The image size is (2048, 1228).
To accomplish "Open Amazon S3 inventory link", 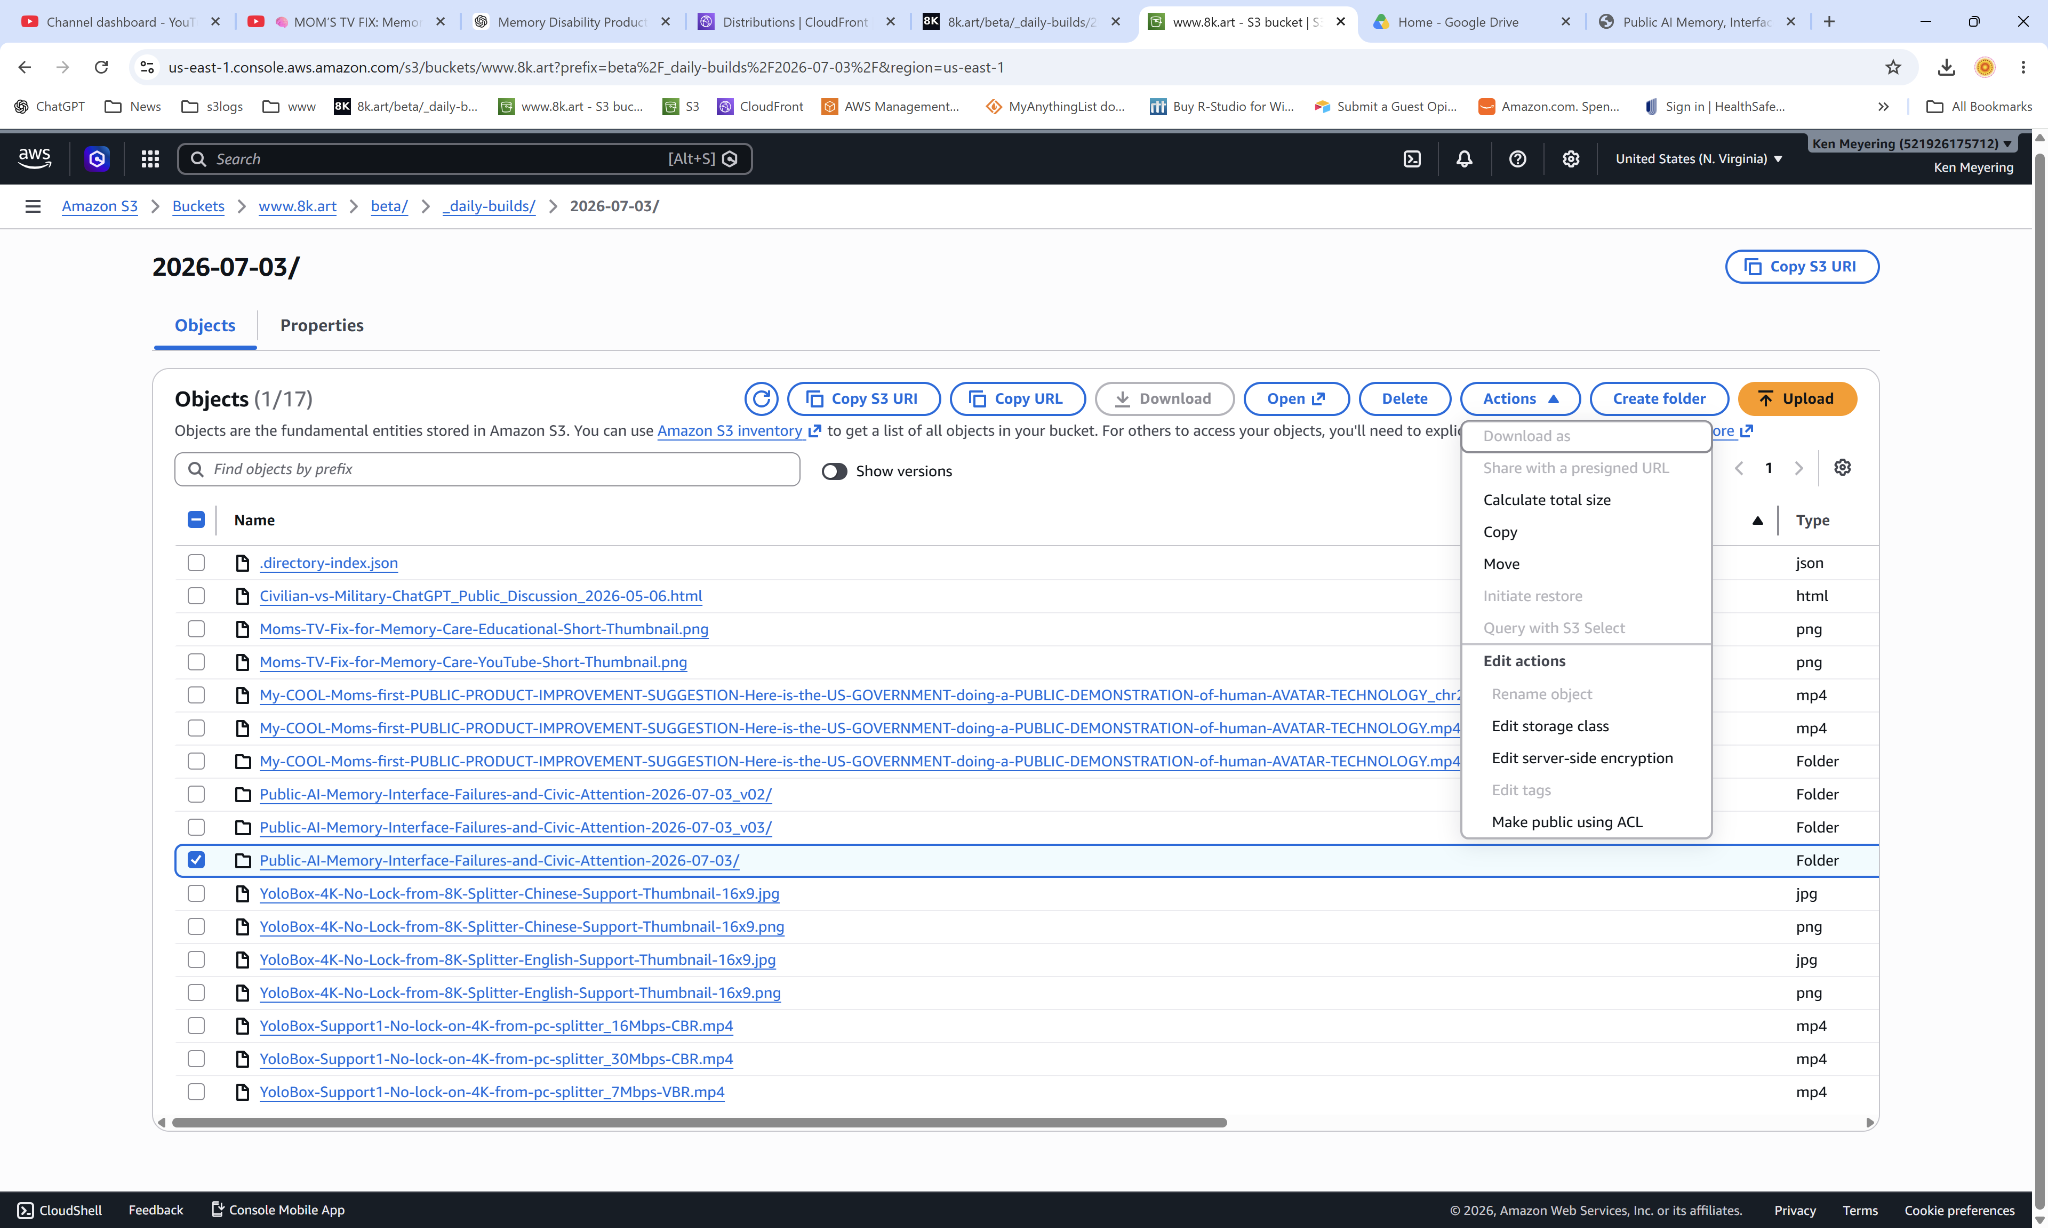I will [x=739, y=431].
